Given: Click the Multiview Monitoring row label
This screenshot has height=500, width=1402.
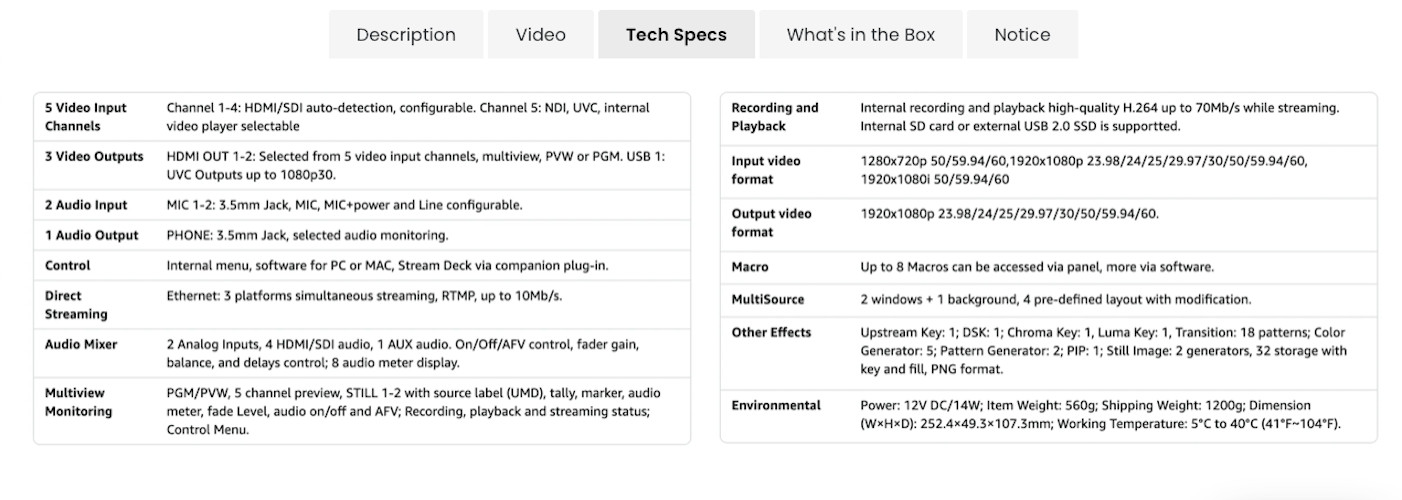Looking at the screenshot, I should 79,402.
